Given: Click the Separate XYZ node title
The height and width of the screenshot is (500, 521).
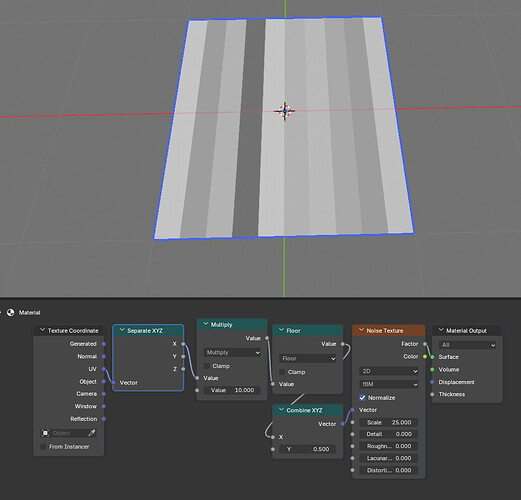Looking at the screenshot, I should click(x=145, y=330).
